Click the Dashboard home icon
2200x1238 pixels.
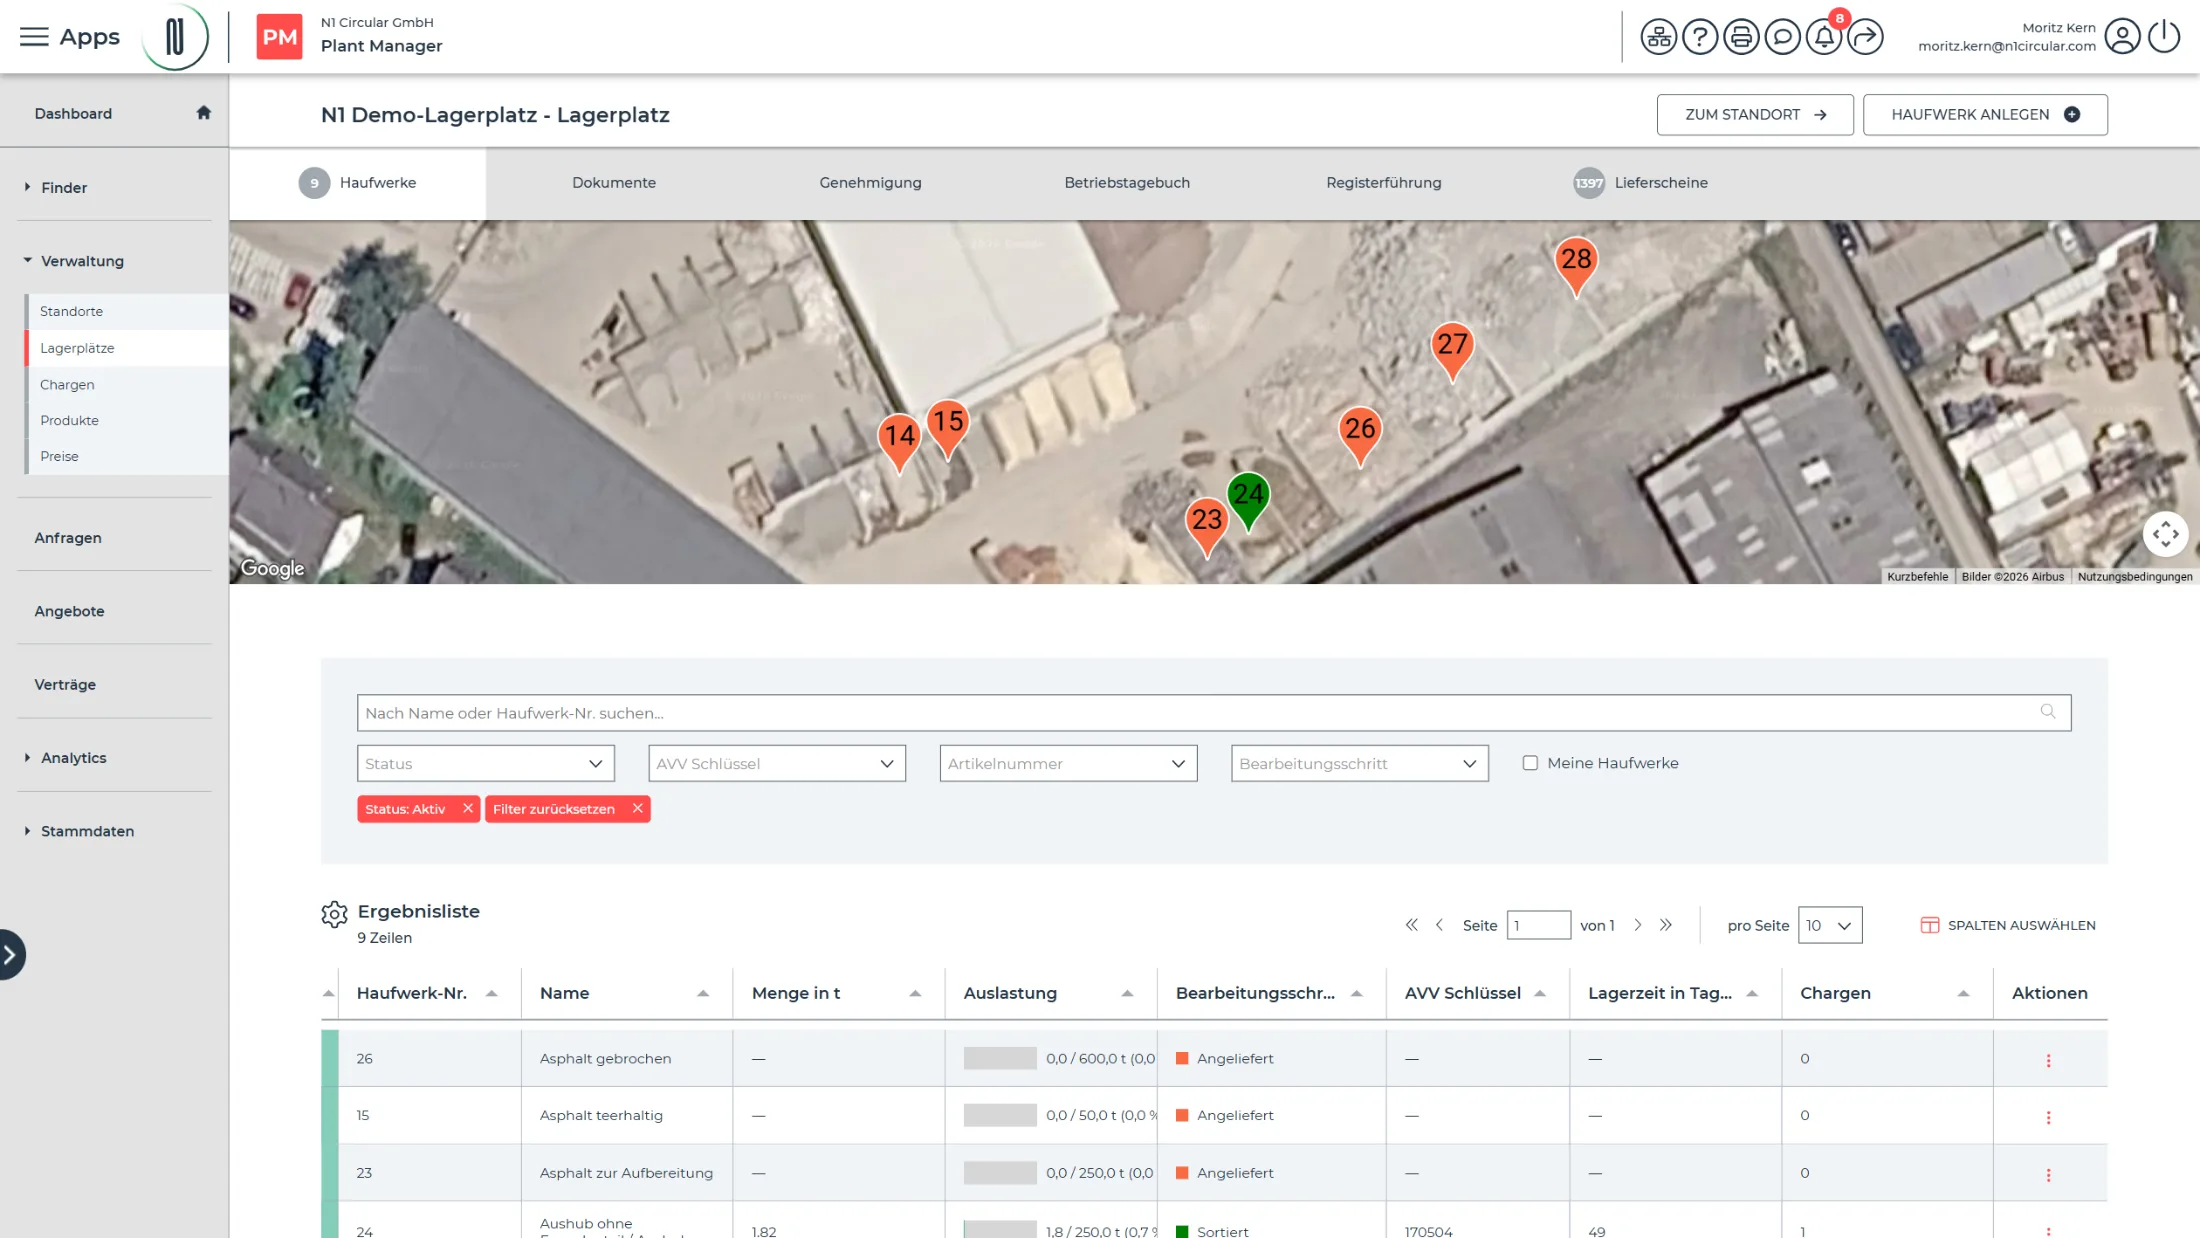[204, 113]
